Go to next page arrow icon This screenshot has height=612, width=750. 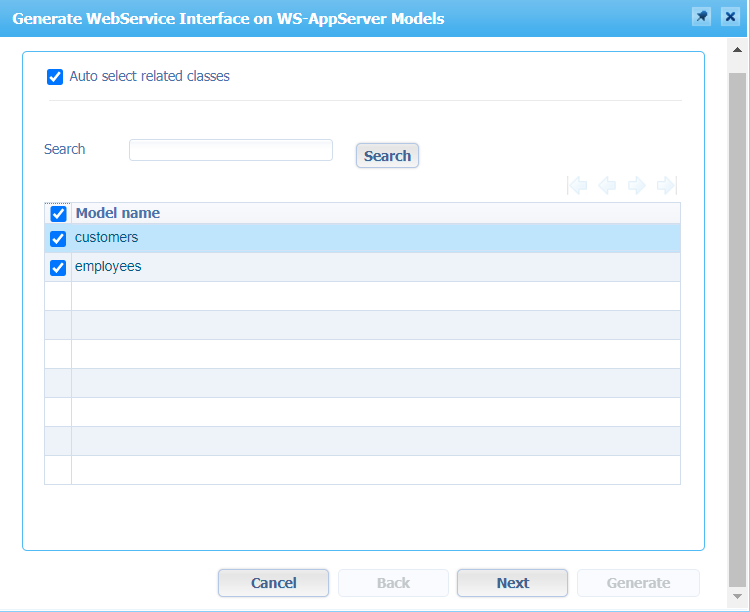(x=637, y=185)
